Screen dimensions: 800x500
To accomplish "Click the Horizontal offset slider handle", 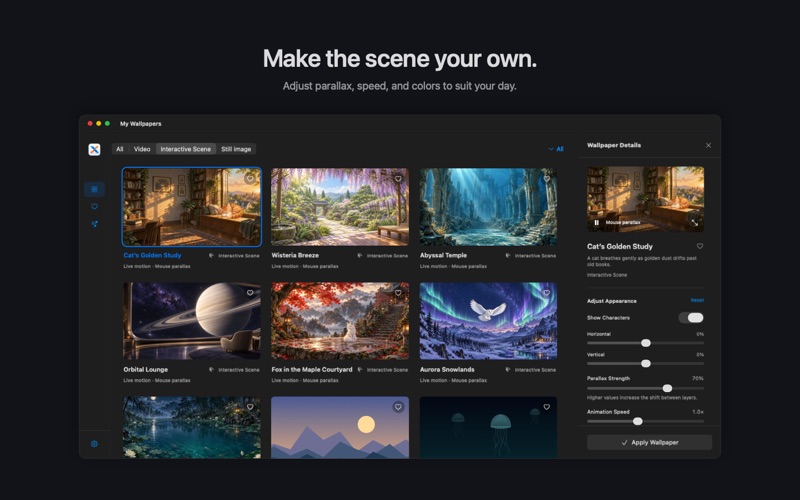I will point(646,343).
